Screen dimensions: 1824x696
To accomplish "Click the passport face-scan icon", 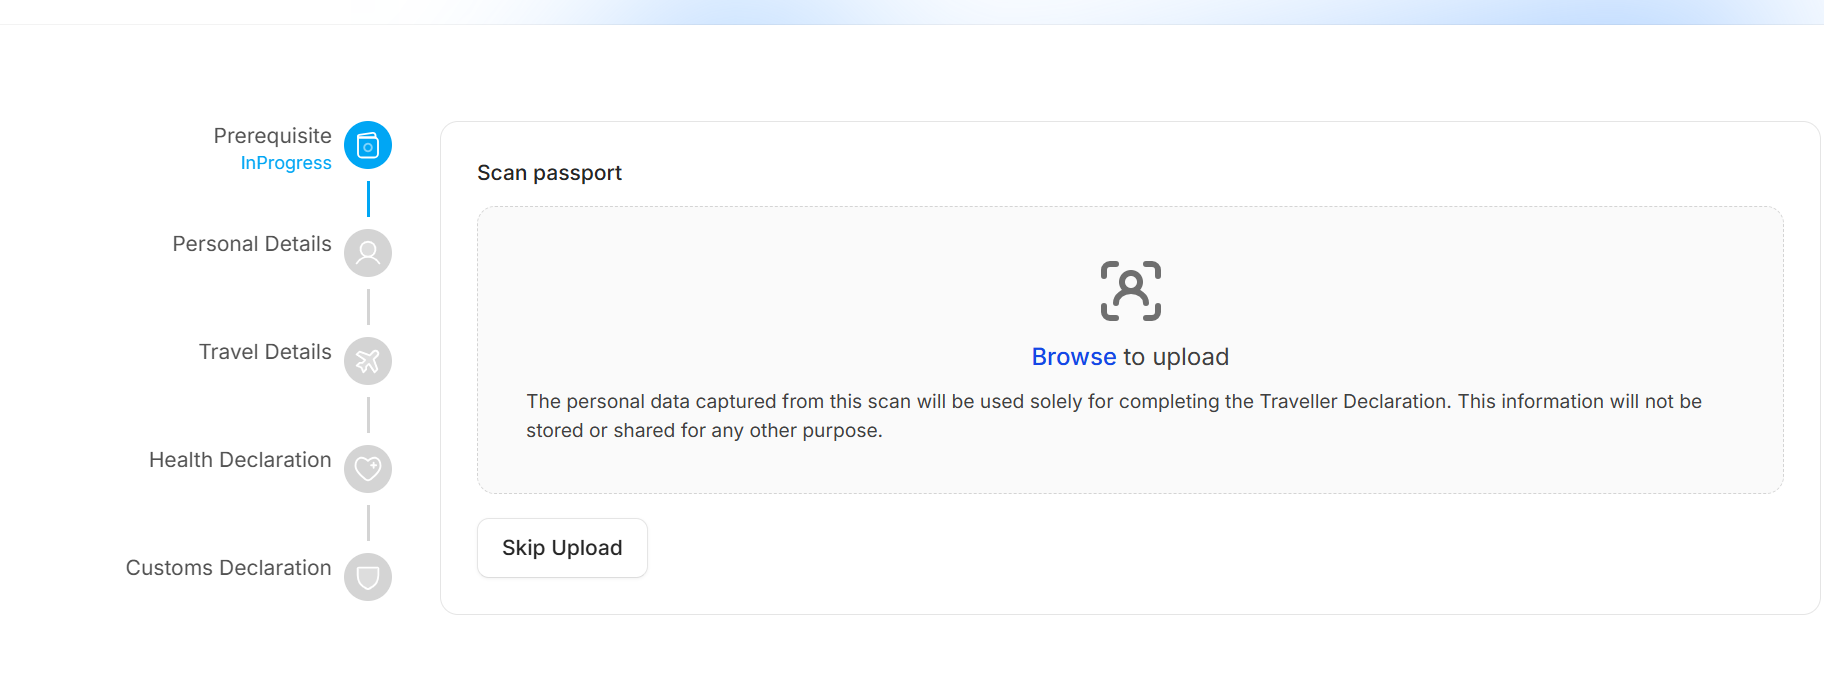I will (x=1130, y=291).
